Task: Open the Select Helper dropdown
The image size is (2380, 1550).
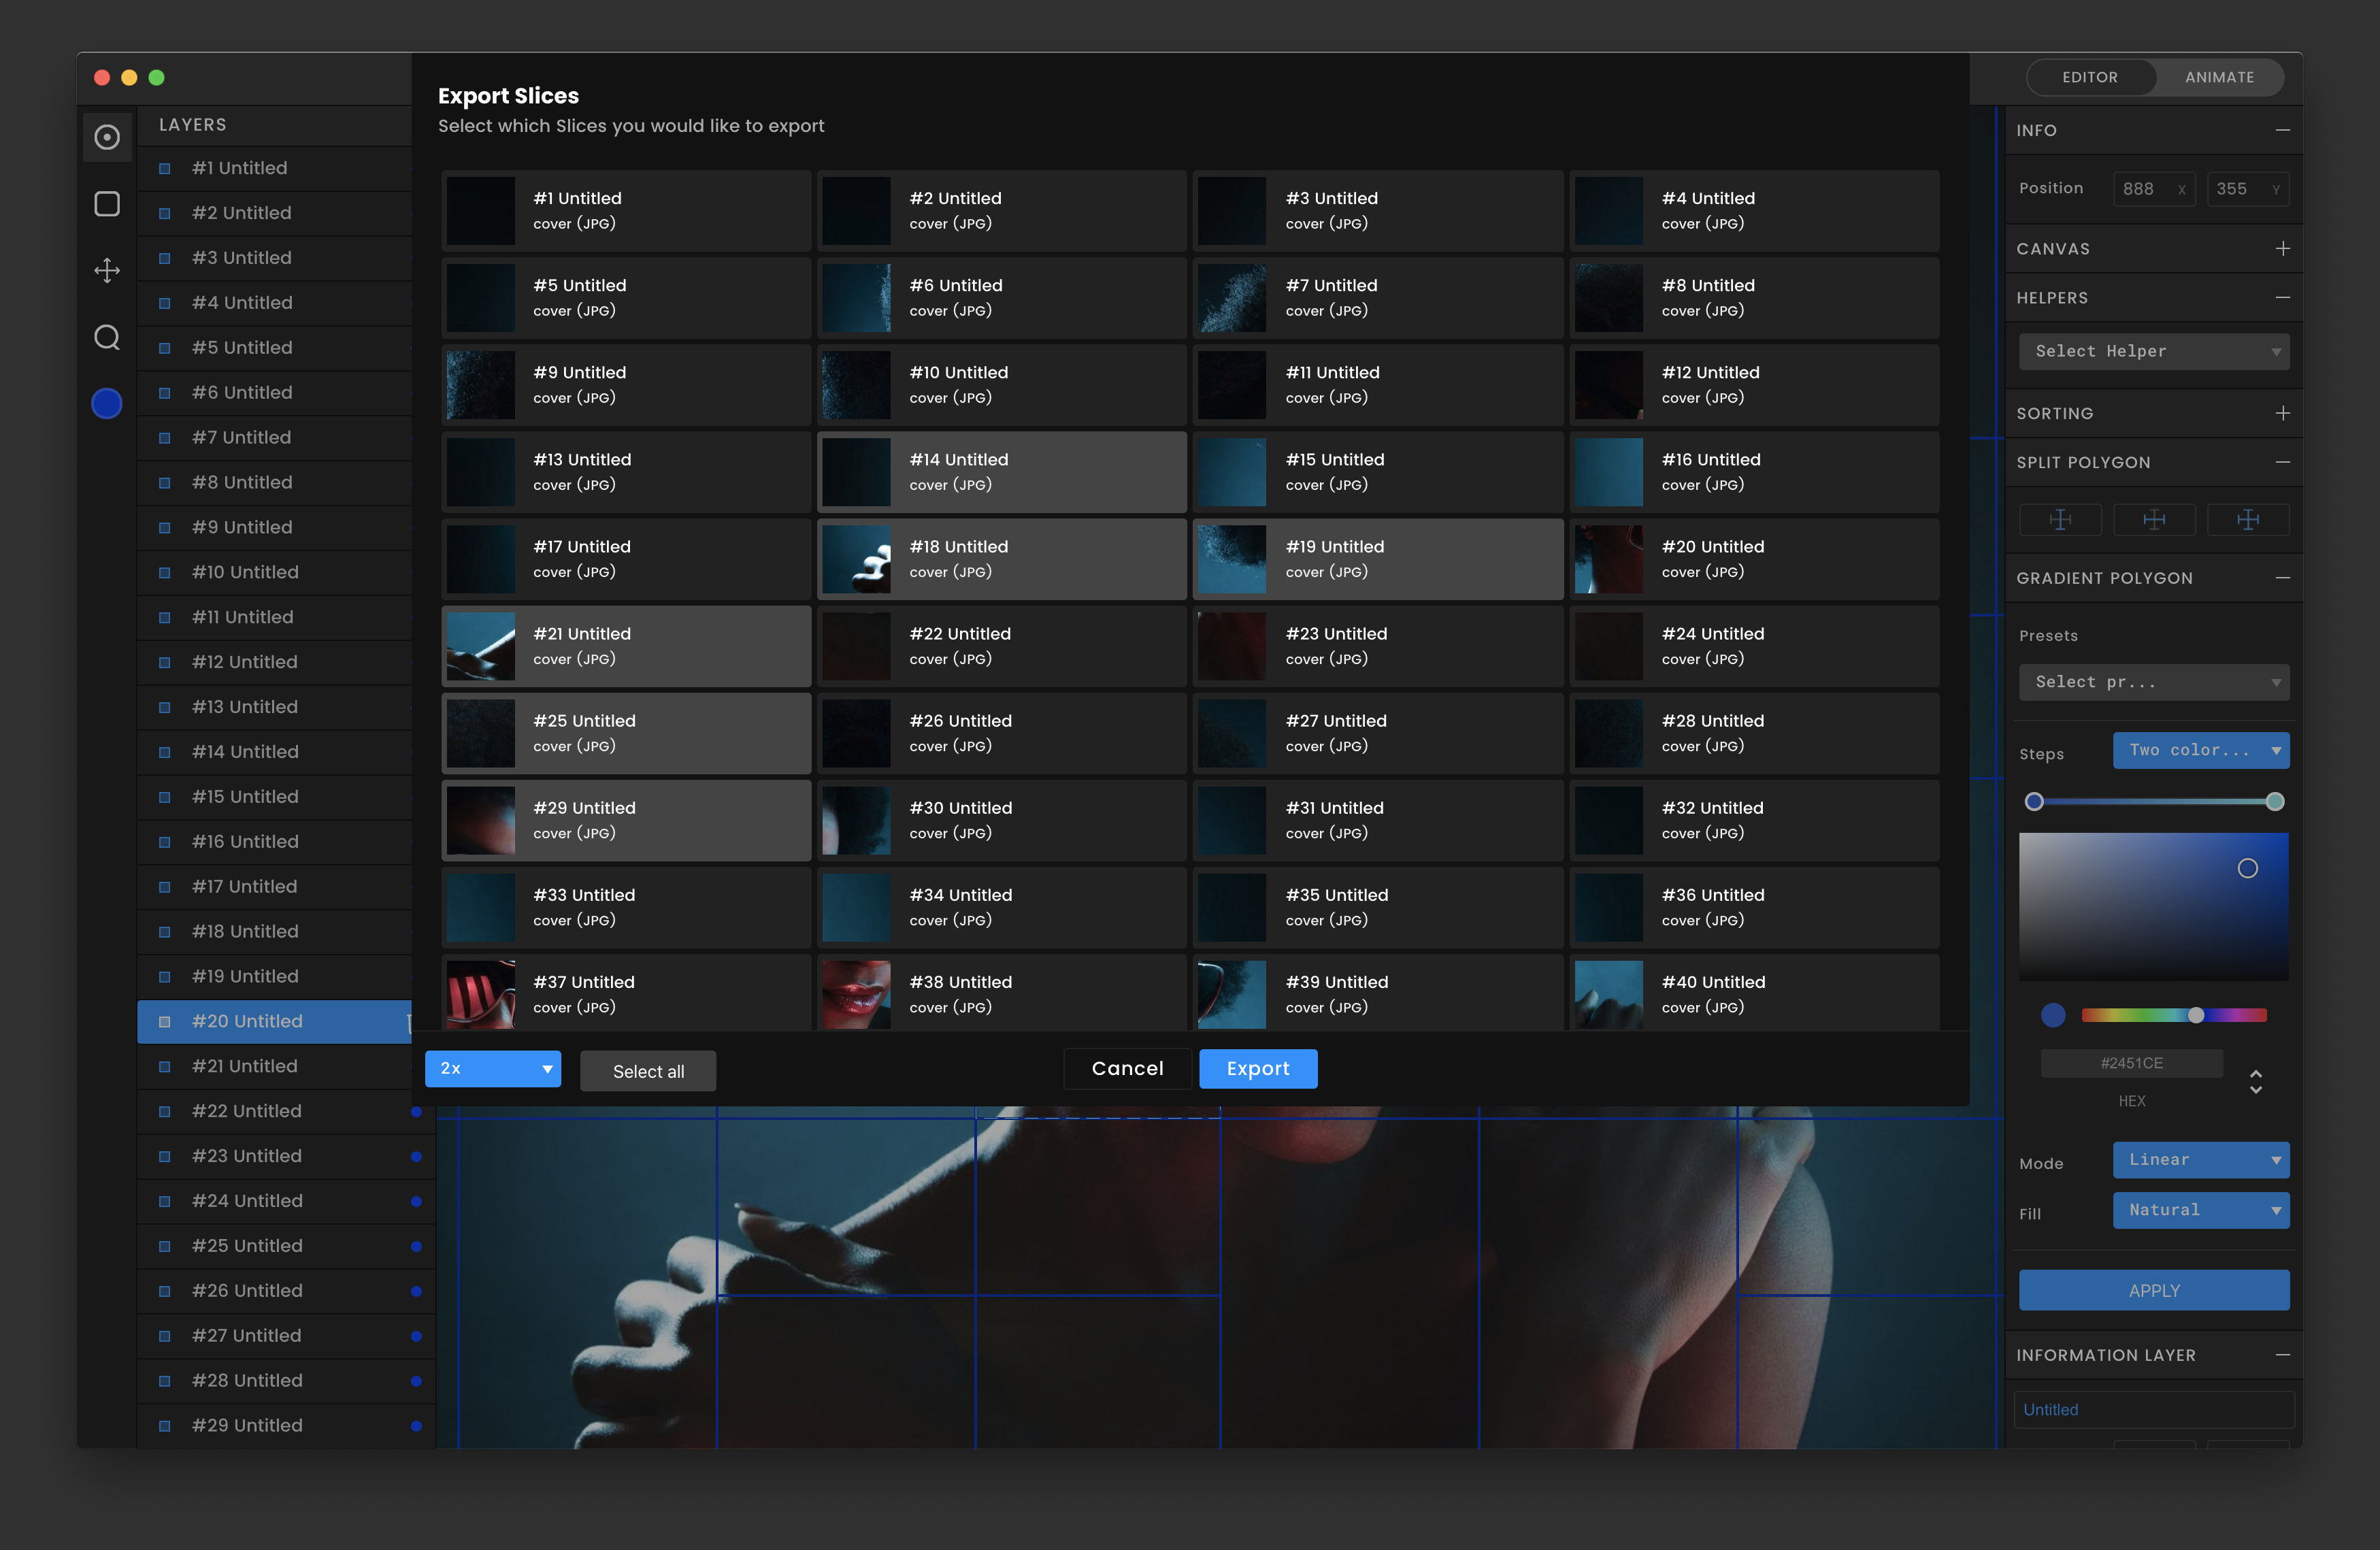Action: pyautogui.click(x=2153, y=351)
